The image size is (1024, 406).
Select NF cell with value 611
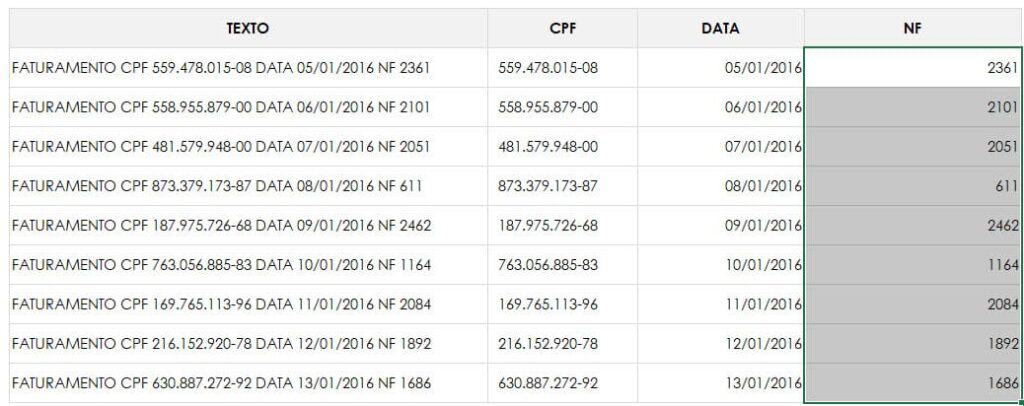point(914,186)
